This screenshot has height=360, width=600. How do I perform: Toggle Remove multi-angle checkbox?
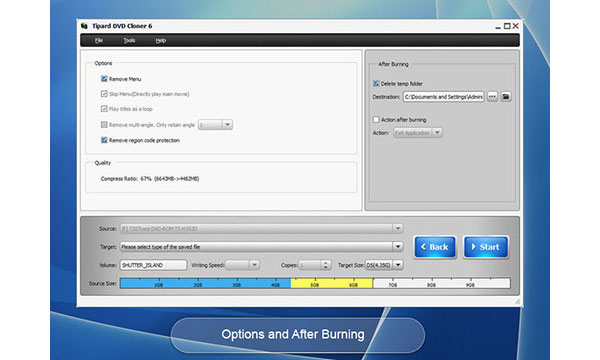tap(104, 125)
